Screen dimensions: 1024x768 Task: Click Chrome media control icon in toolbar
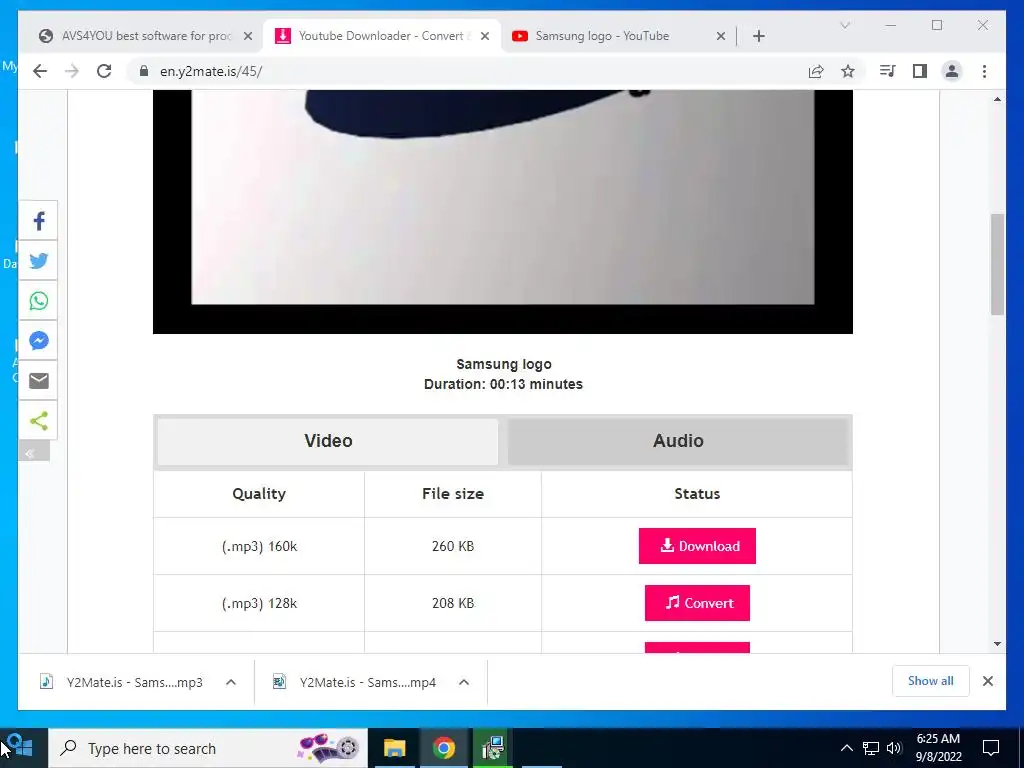[887, 71]
